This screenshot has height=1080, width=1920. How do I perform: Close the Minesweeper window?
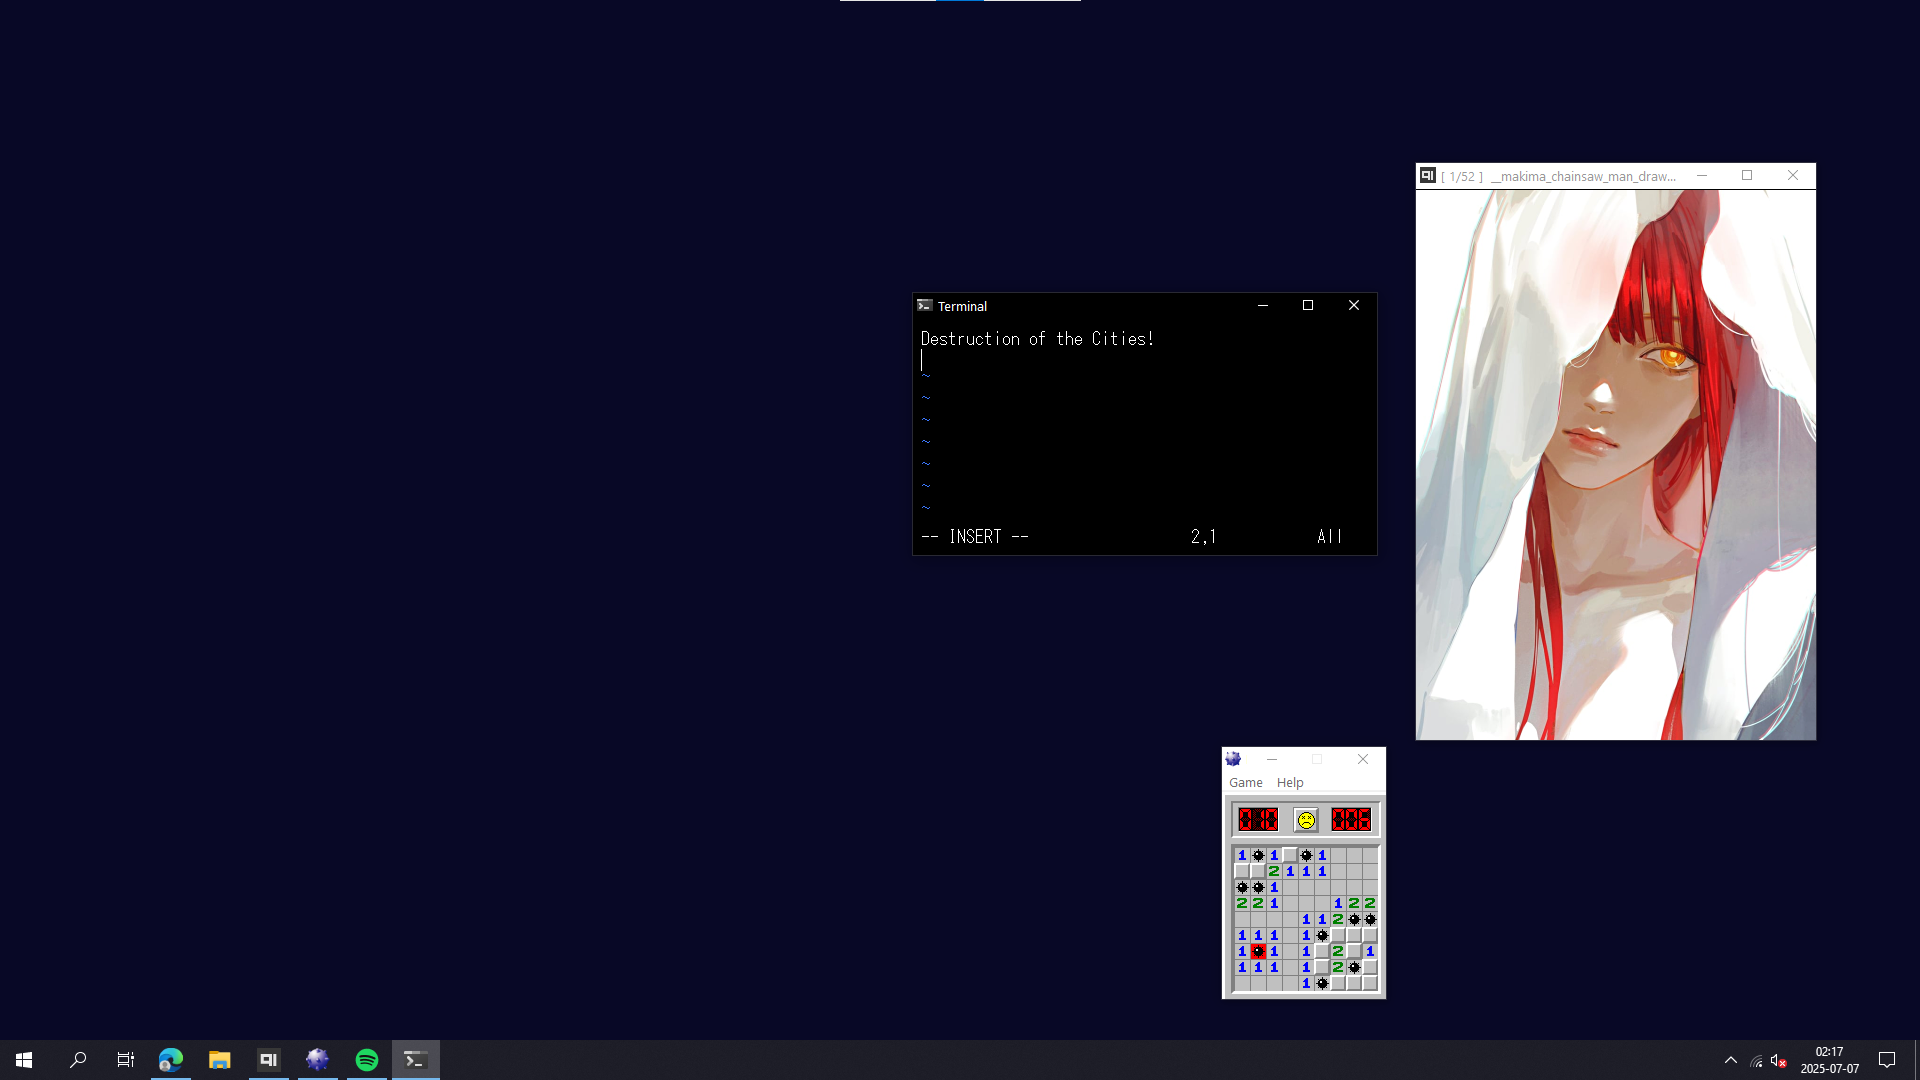pos(1363,759)
